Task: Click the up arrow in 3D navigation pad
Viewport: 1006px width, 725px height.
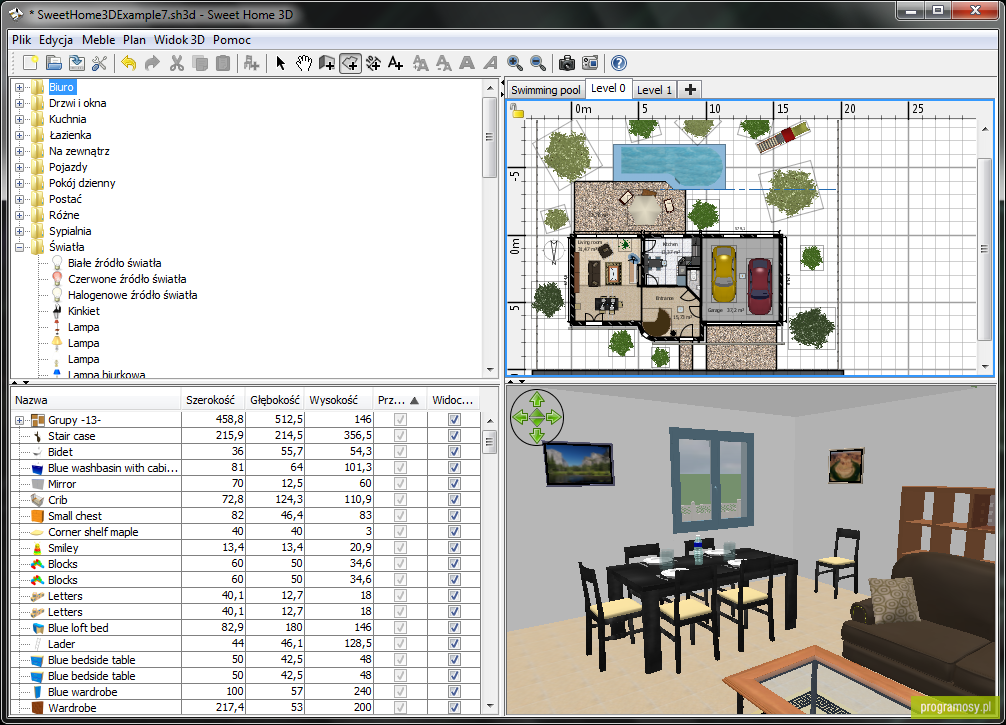Action: point(537,400)
